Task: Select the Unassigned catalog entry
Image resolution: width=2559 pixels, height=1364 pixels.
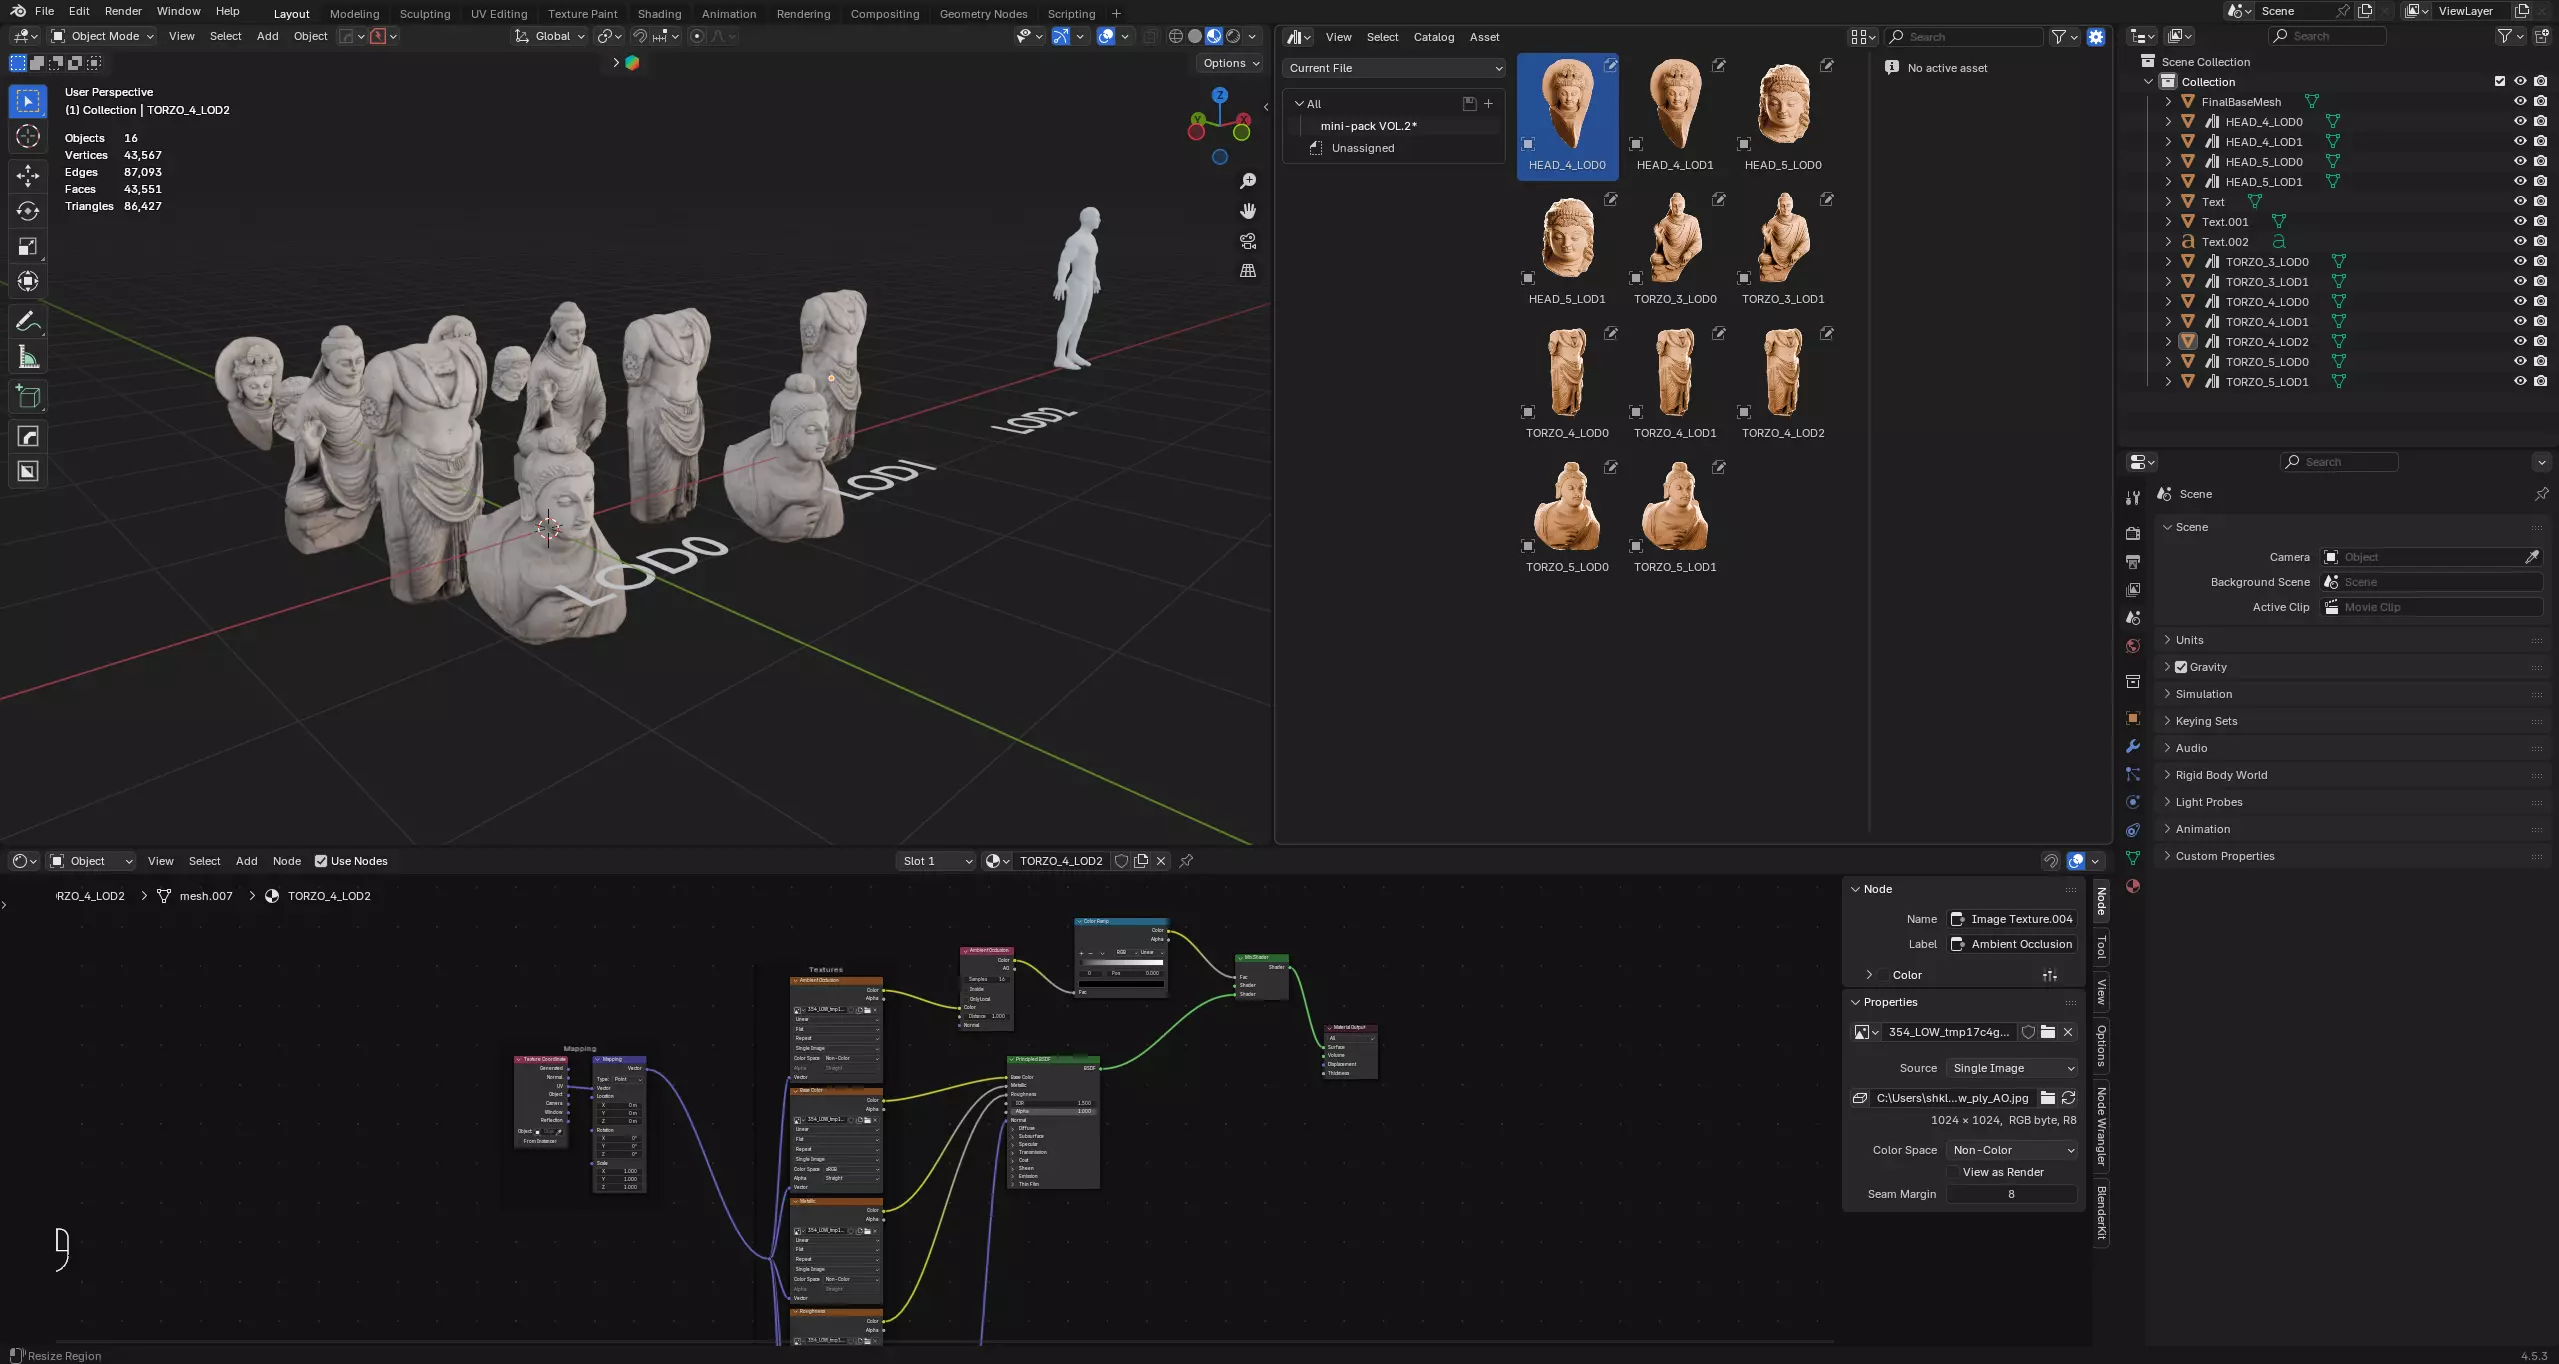Action: [x=1362, y=148]
